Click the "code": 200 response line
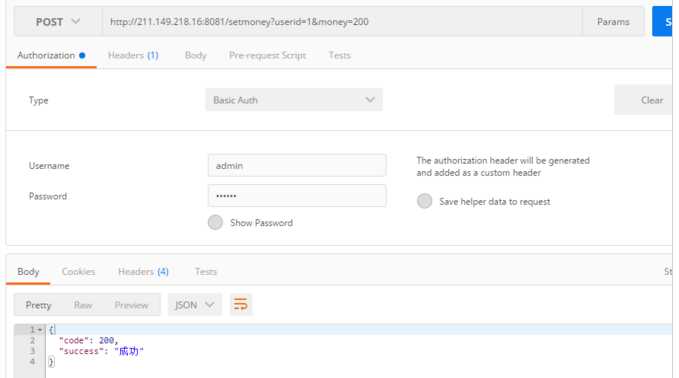679x378 pixels. pyautogui.click(x=88, y=340)
